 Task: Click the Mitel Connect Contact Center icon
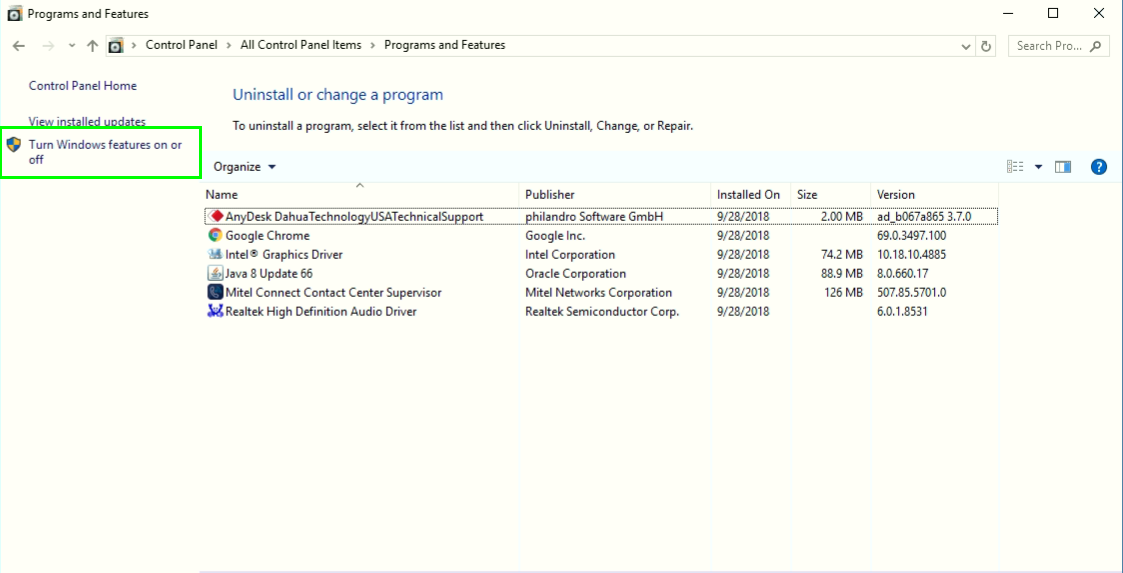pyautogui.click(x=215, y=293)
